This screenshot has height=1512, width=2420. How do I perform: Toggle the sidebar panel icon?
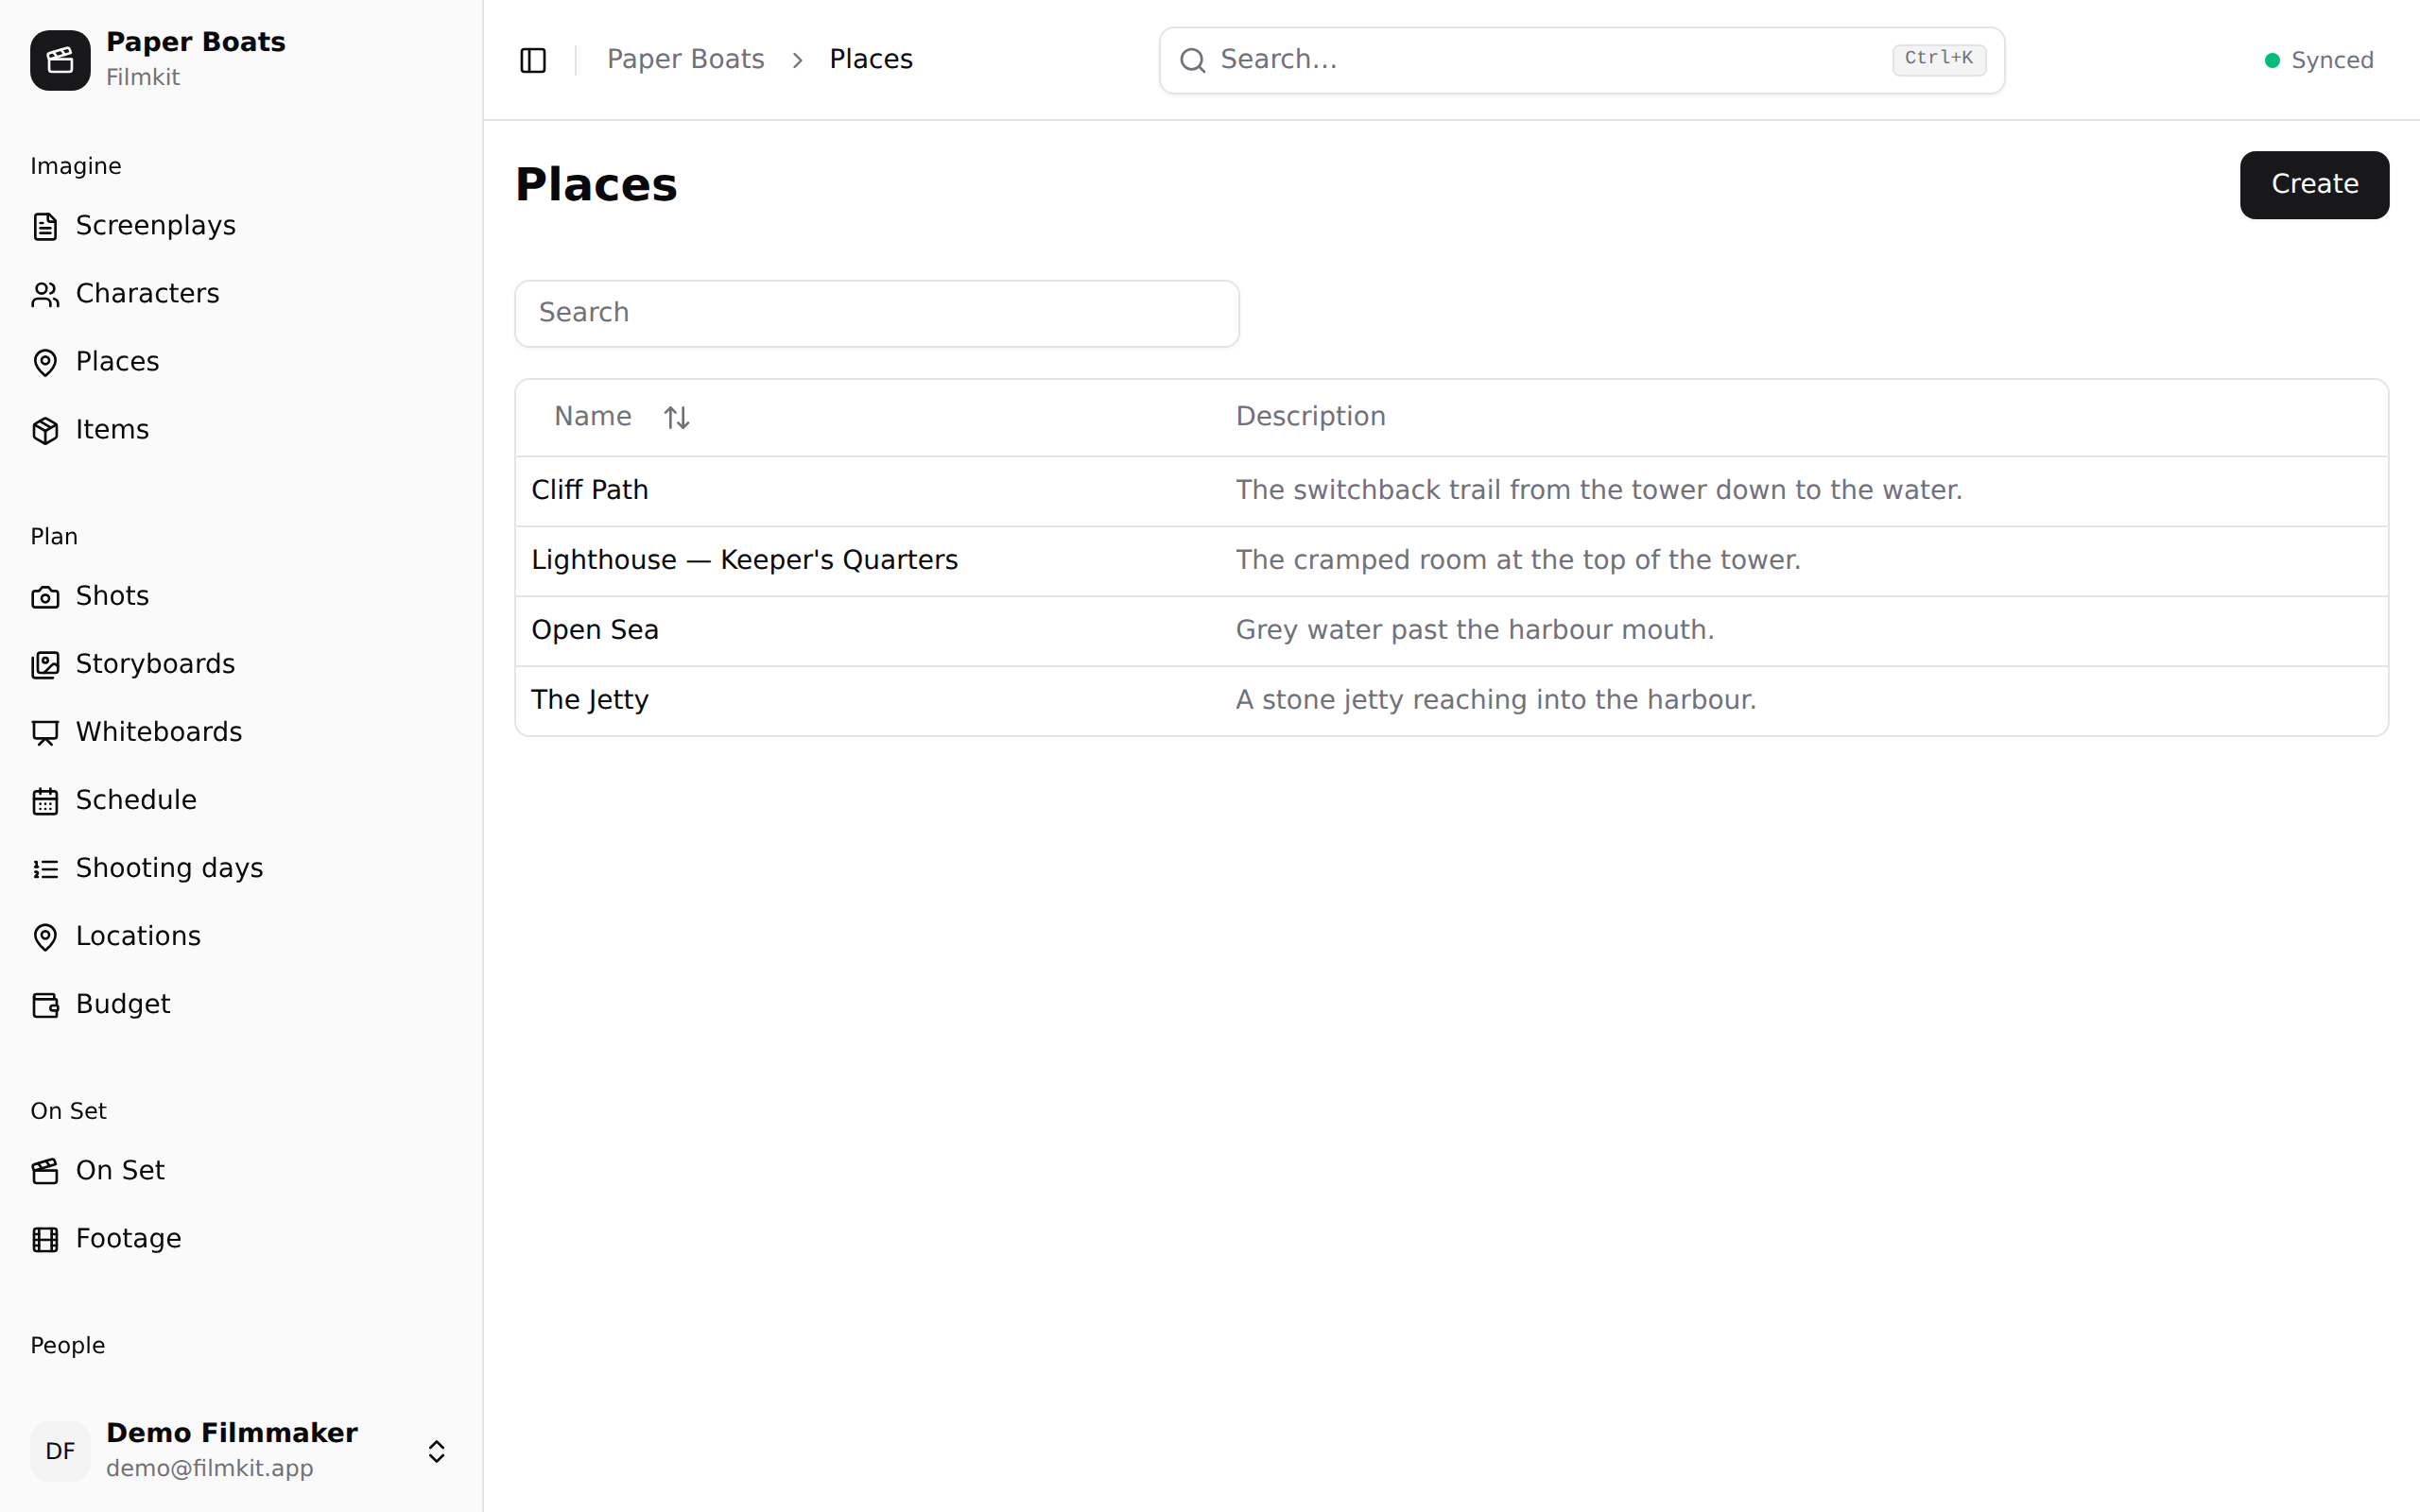pos(533,60)
